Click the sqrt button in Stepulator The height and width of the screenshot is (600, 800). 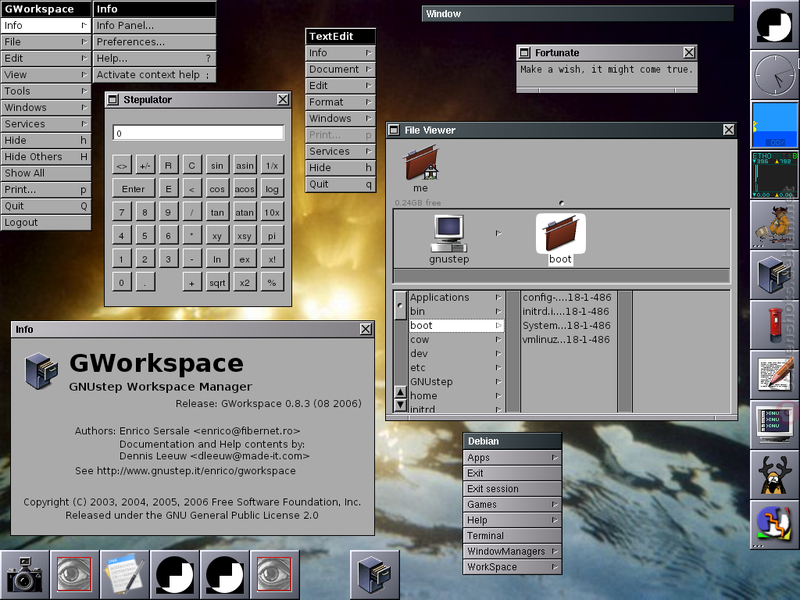coord(217,282)
